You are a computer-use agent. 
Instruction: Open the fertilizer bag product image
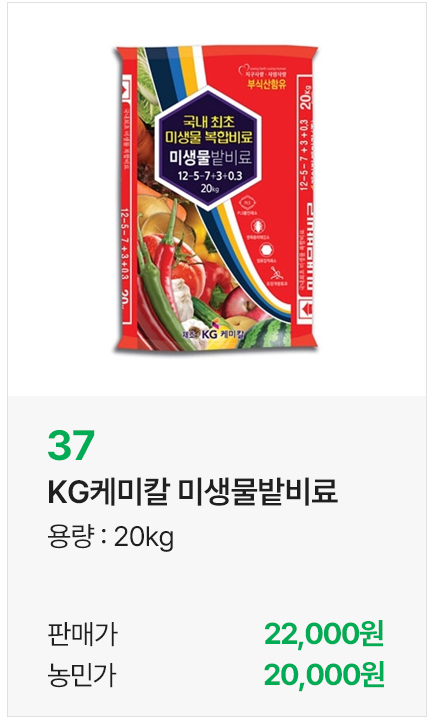[x=216, y=198]
